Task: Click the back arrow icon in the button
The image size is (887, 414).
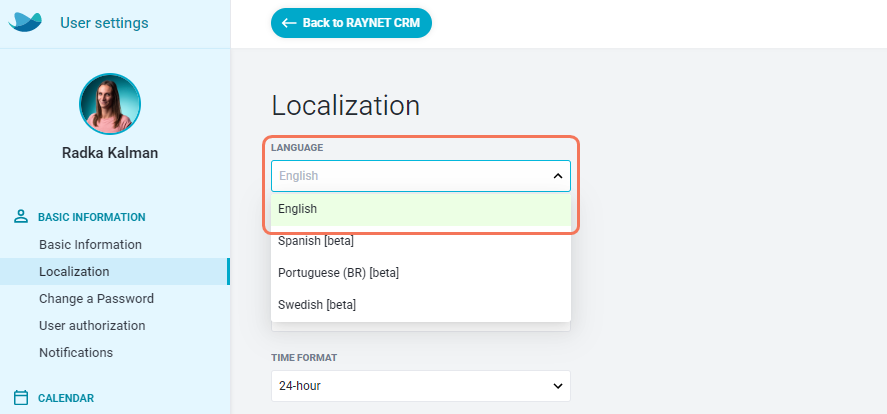Action: coord(289,23)
